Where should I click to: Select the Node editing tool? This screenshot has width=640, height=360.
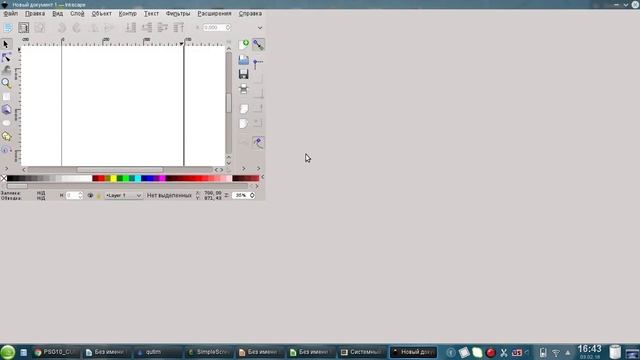pyautogui.click(x=6, y=57)
